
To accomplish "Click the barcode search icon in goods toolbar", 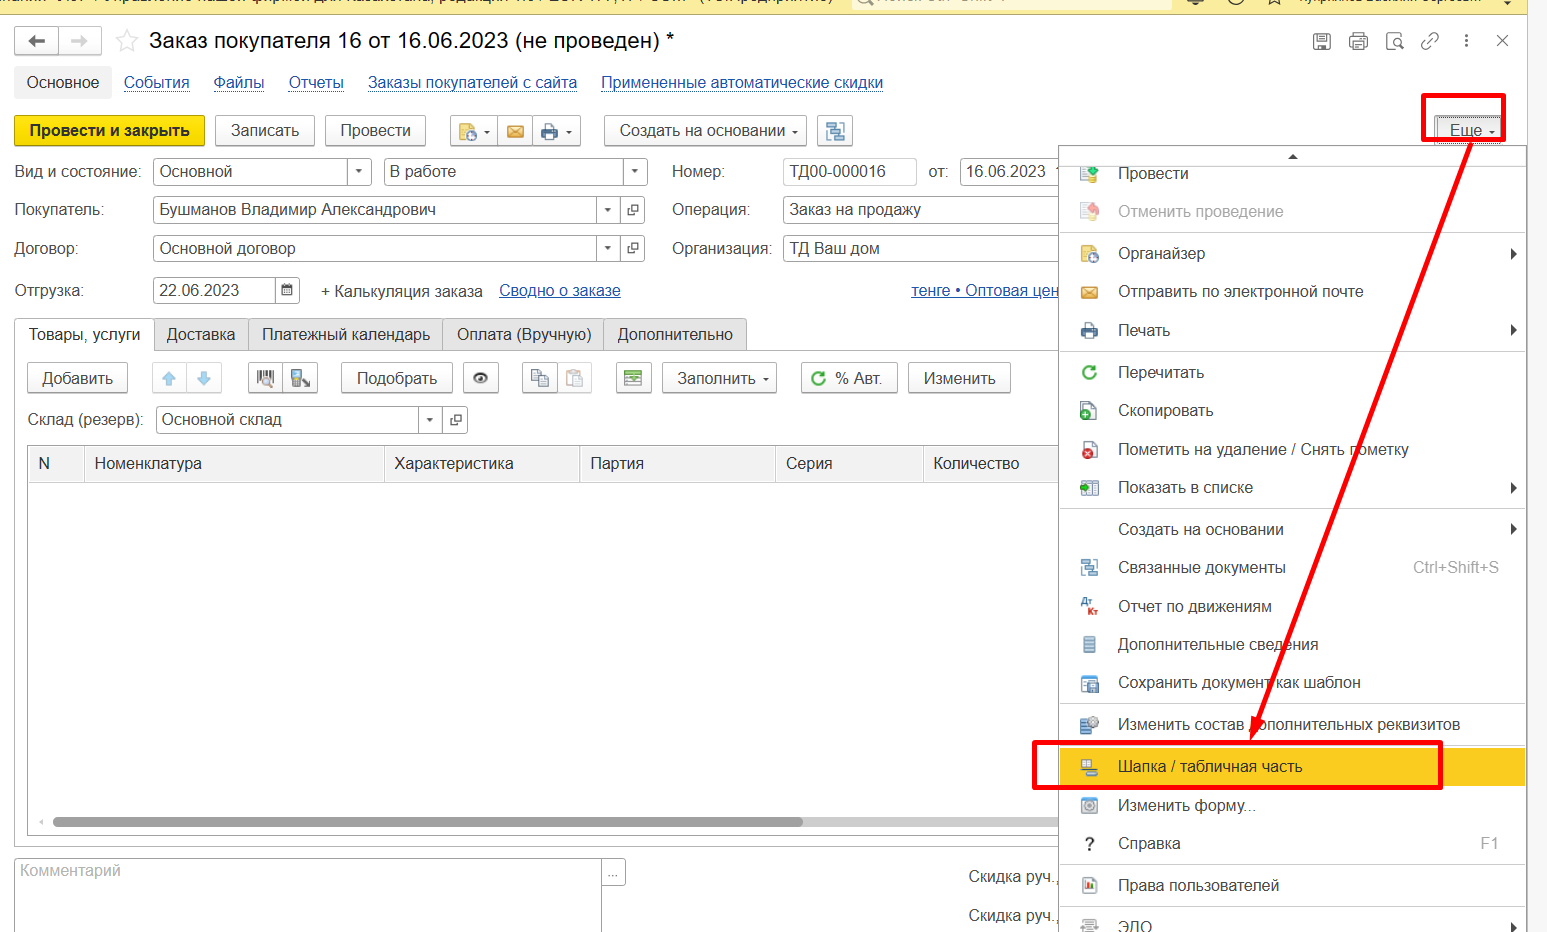I will [265, 378].
